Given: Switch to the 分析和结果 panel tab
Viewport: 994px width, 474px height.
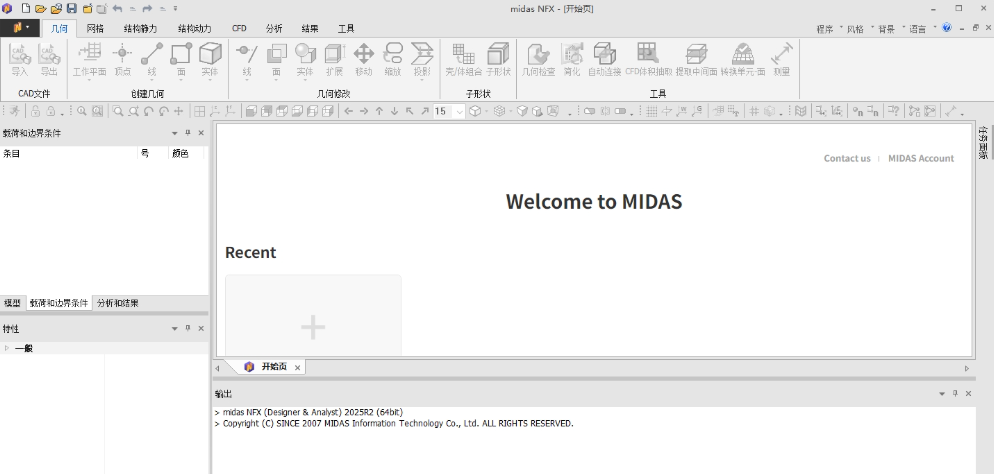Looking at the screenshot, I should [x=117, y=303].
